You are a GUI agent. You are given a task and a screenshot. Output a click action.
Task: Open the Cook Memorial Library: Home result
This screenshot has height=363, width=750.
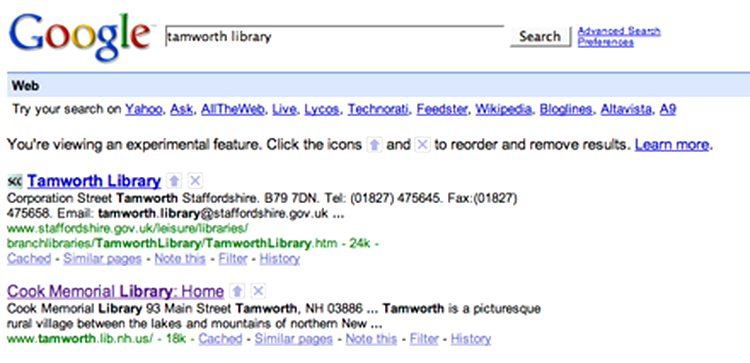(x=116, y=291)
